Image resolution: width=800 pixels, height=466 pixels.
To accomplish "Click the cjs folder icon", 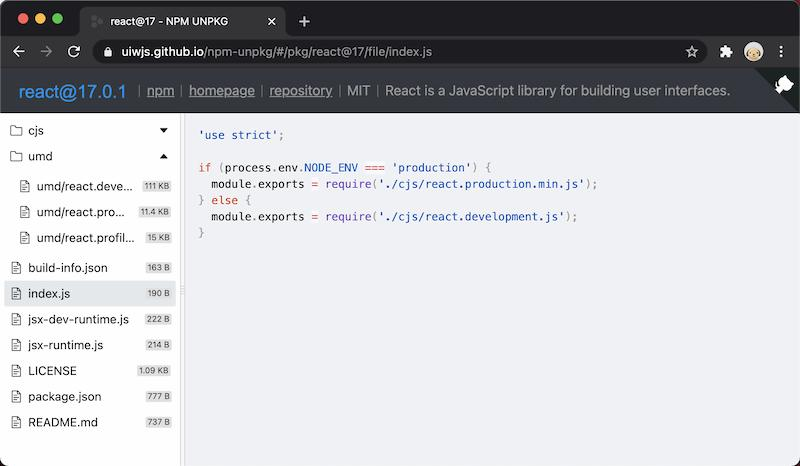I will click(x=16, y=131).
